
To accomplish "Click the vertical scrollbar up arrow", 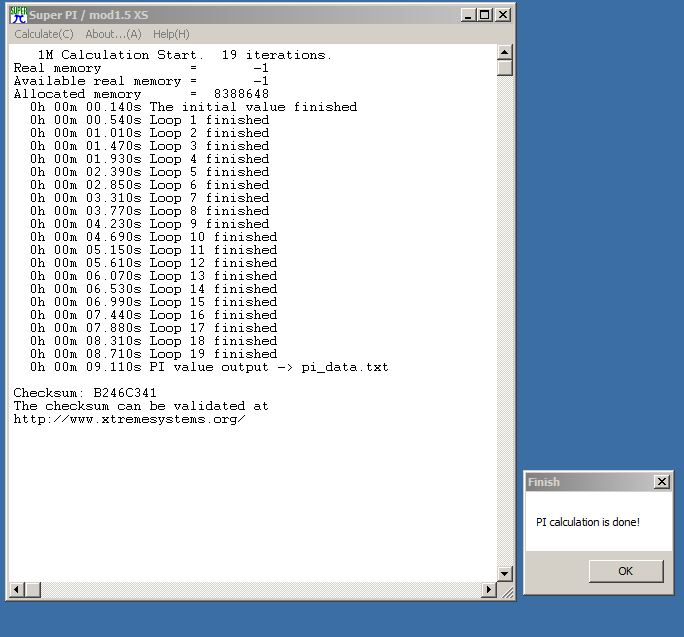I will tap(505, 52).
